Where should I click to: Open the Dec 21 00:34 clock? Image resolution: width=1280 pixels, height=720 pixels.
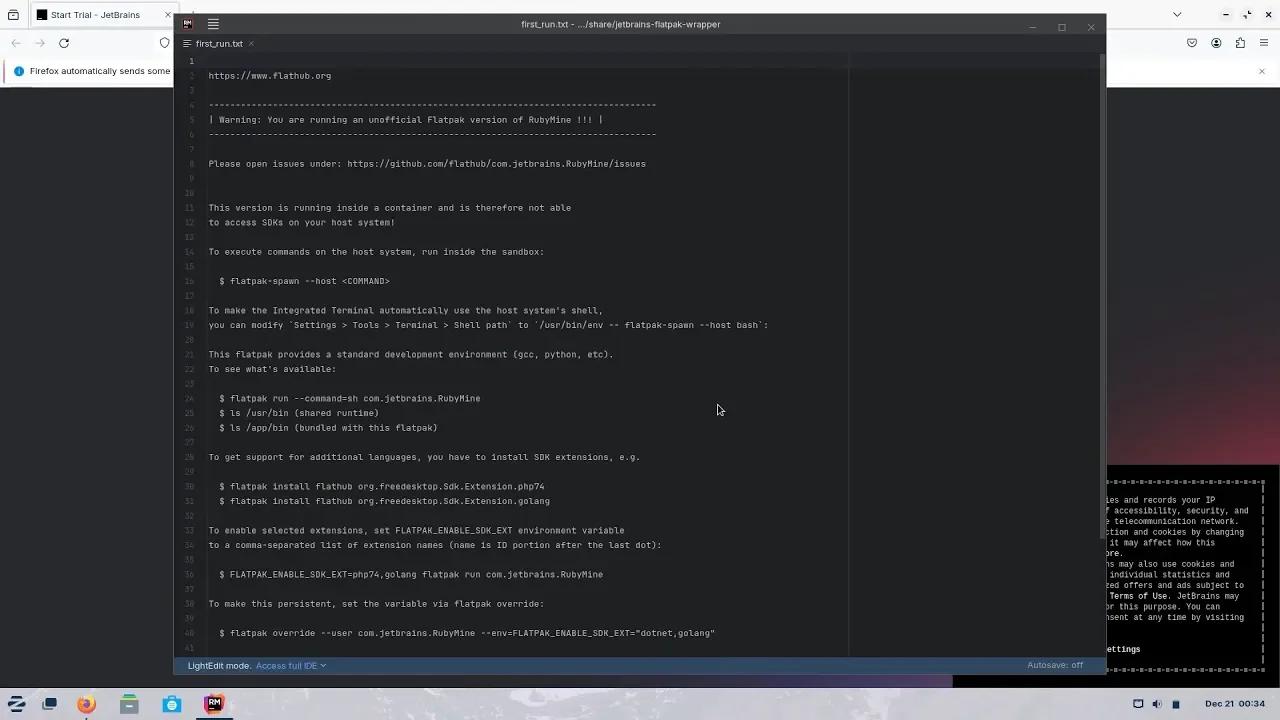pos(1235,704)
